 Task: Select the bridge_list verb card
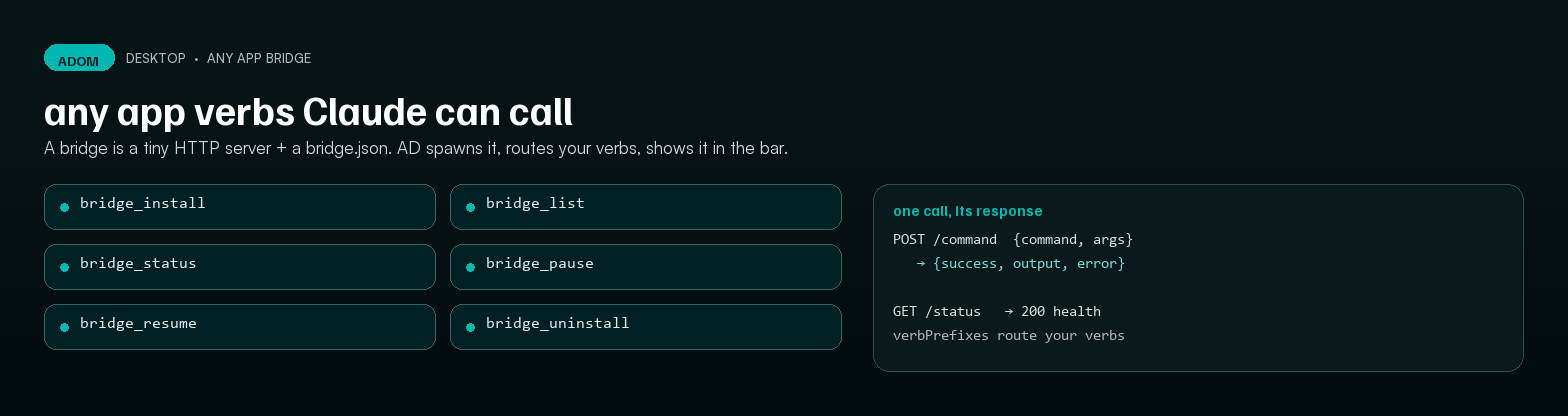(x=646, y=207)
